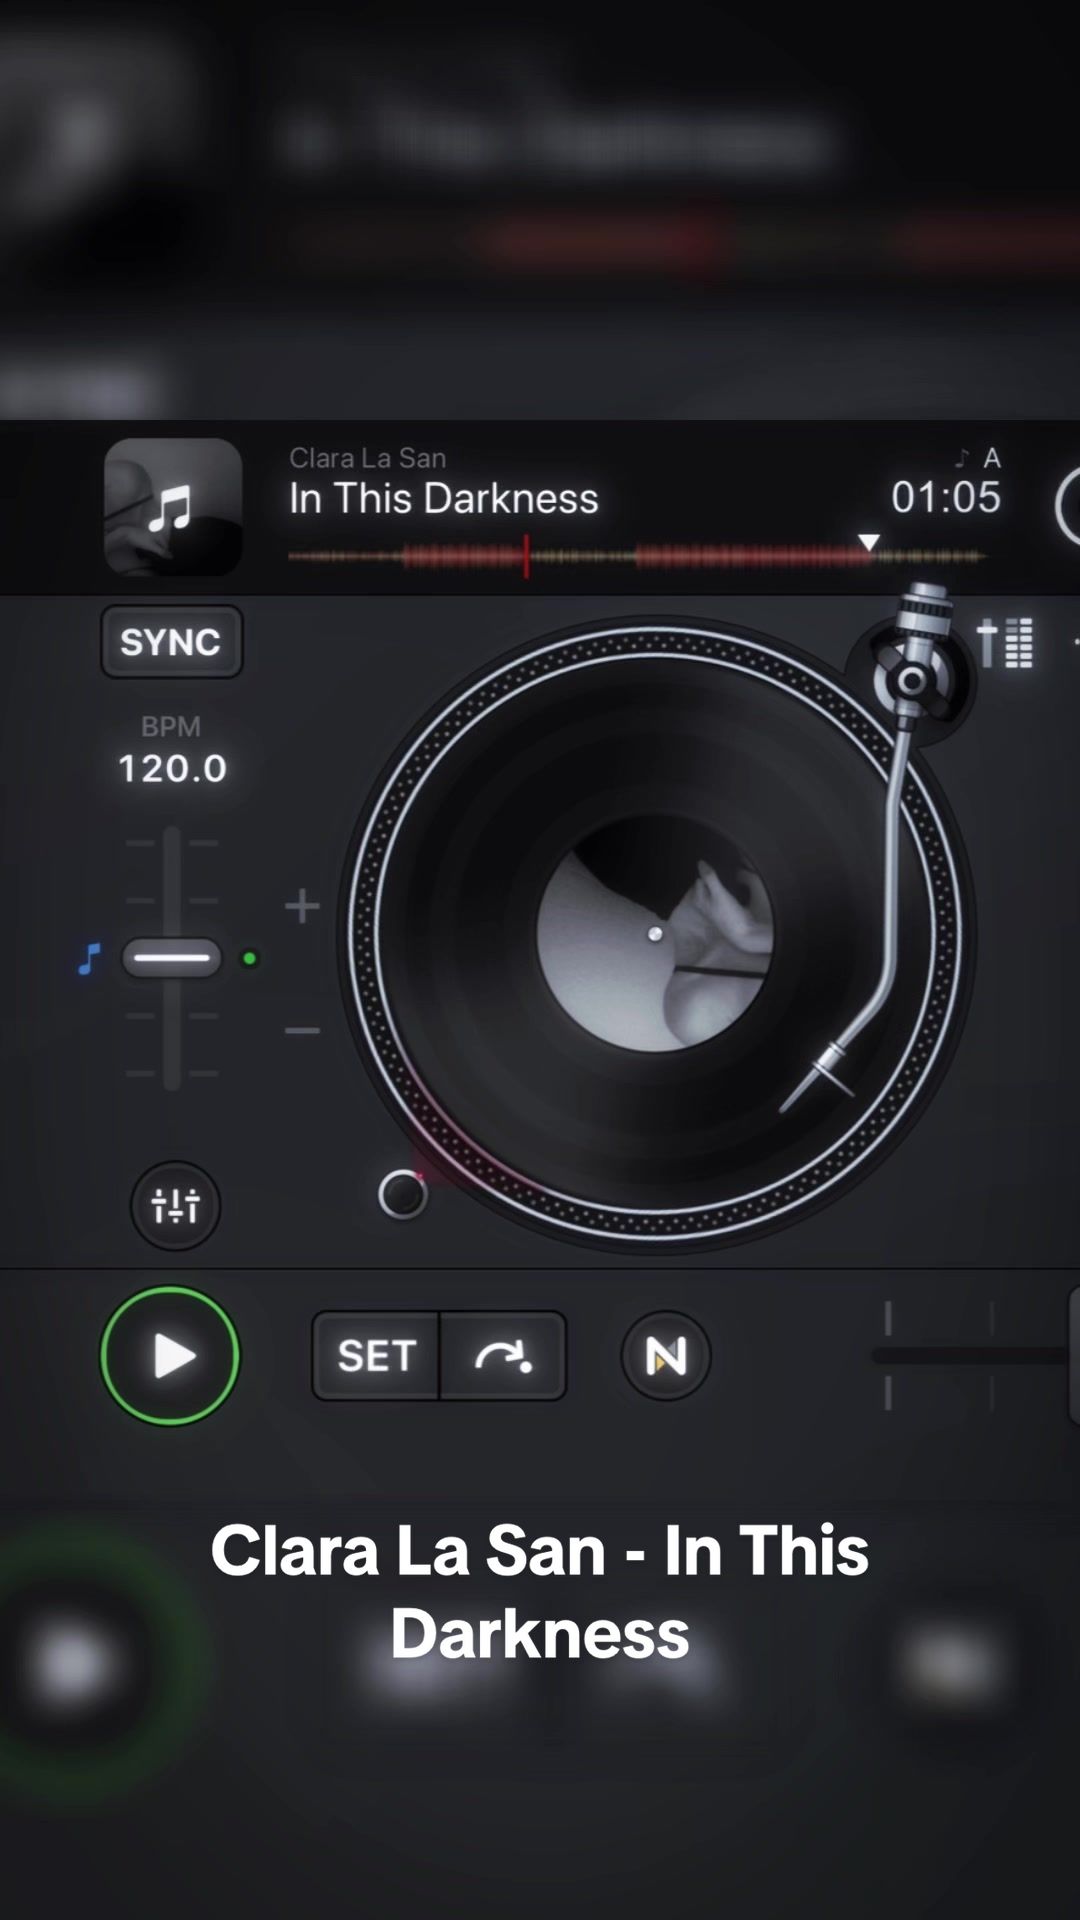Toggle time display 01:05
Viewport: 1080px width, 1920px height.
pyautogui.click(x=946, y=497)
